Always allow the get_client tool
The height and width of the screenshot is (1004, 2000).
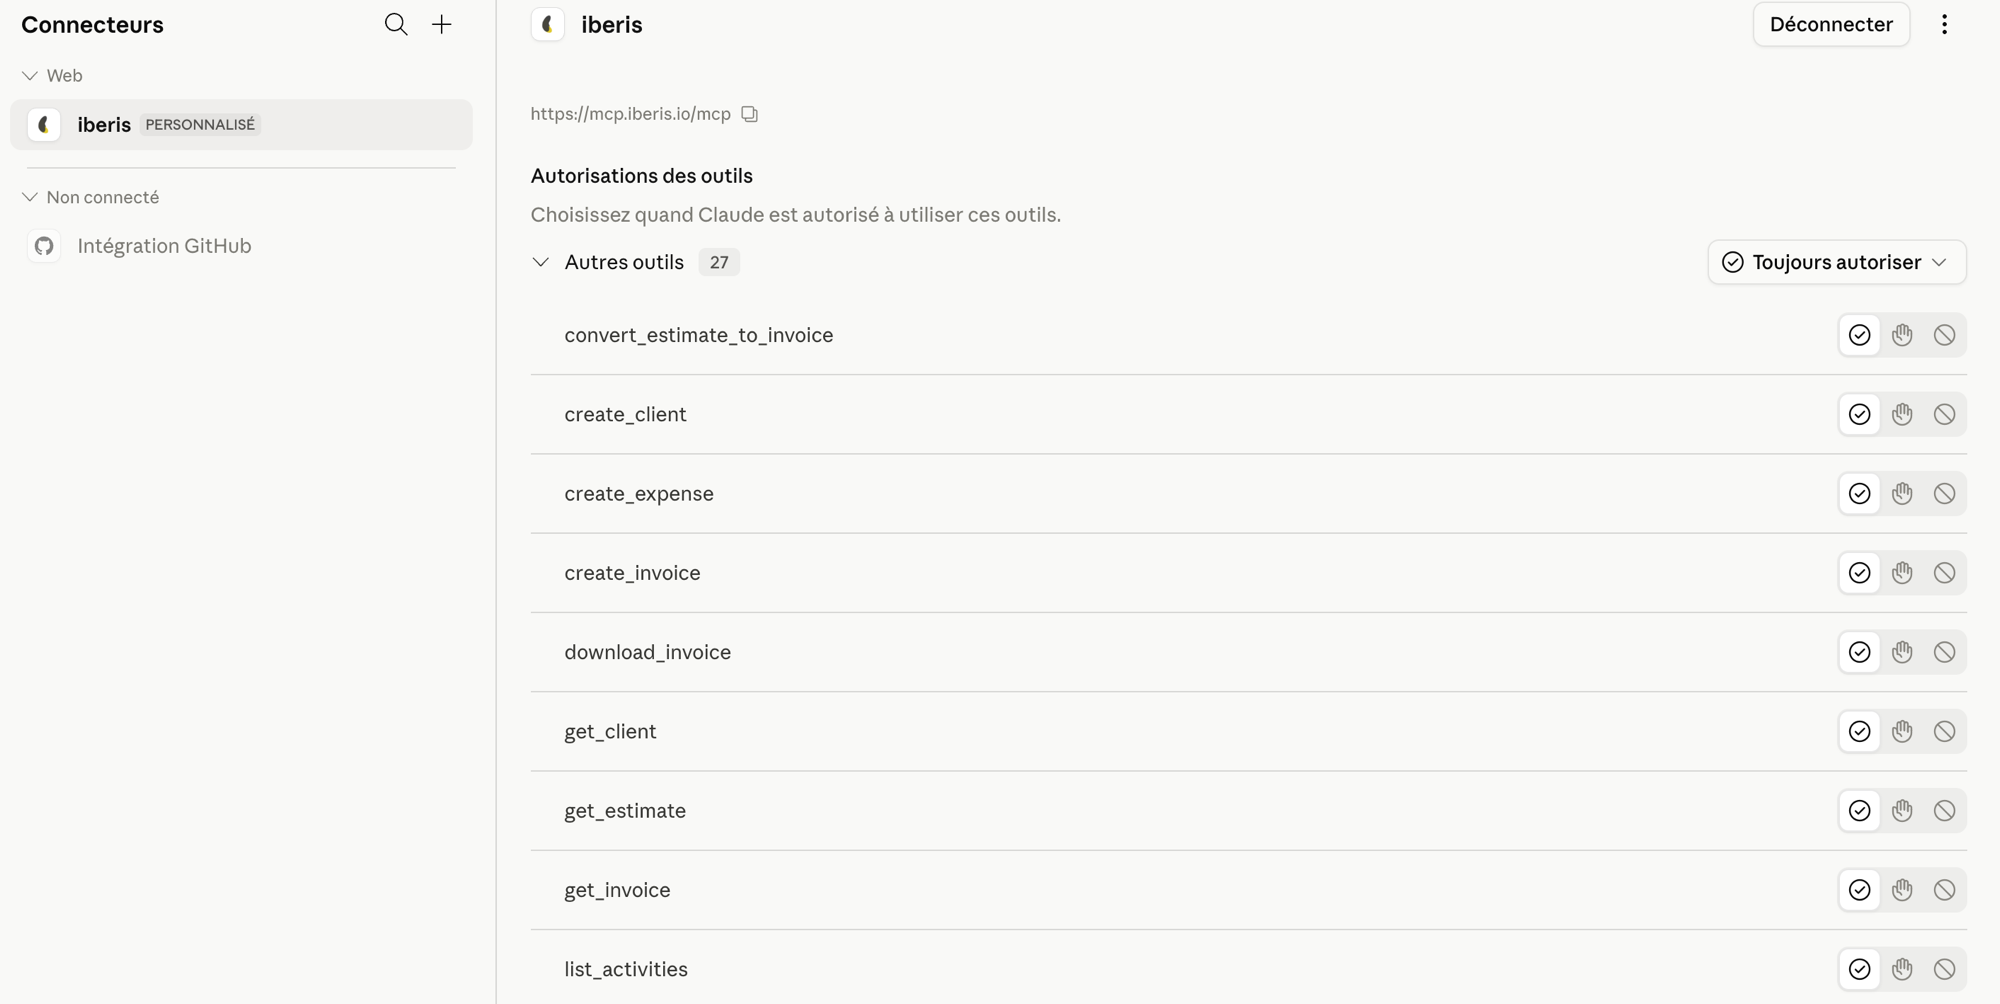[x=1859, y=731]
